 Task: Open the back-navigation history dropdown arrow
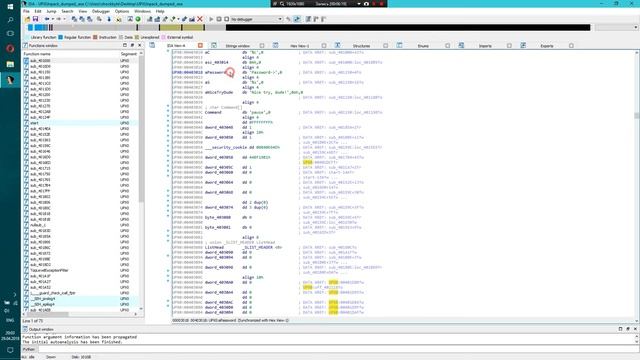(x=53, y=19)
